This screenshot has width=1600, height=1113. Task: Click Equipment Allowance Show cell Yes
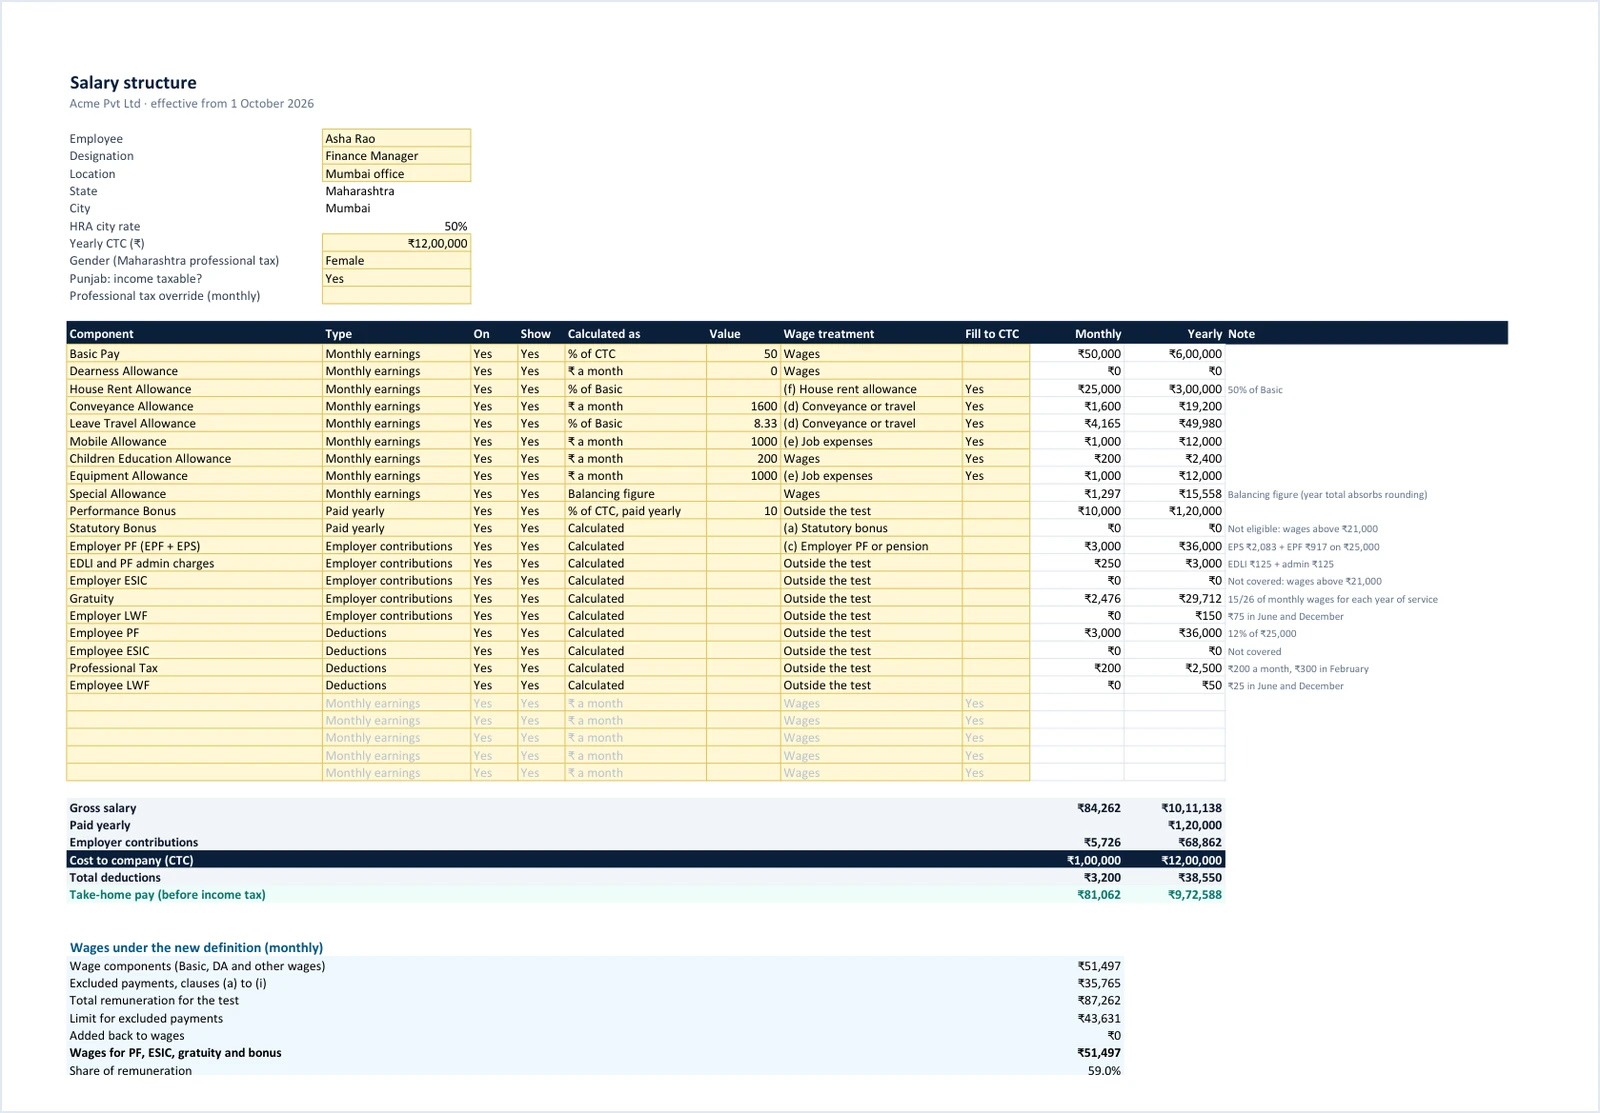pos(541,476)
